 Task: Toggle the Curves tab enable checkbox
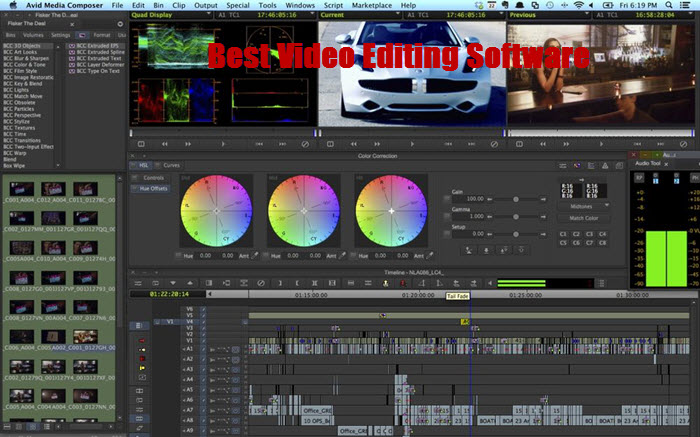[x=158, y=166]
